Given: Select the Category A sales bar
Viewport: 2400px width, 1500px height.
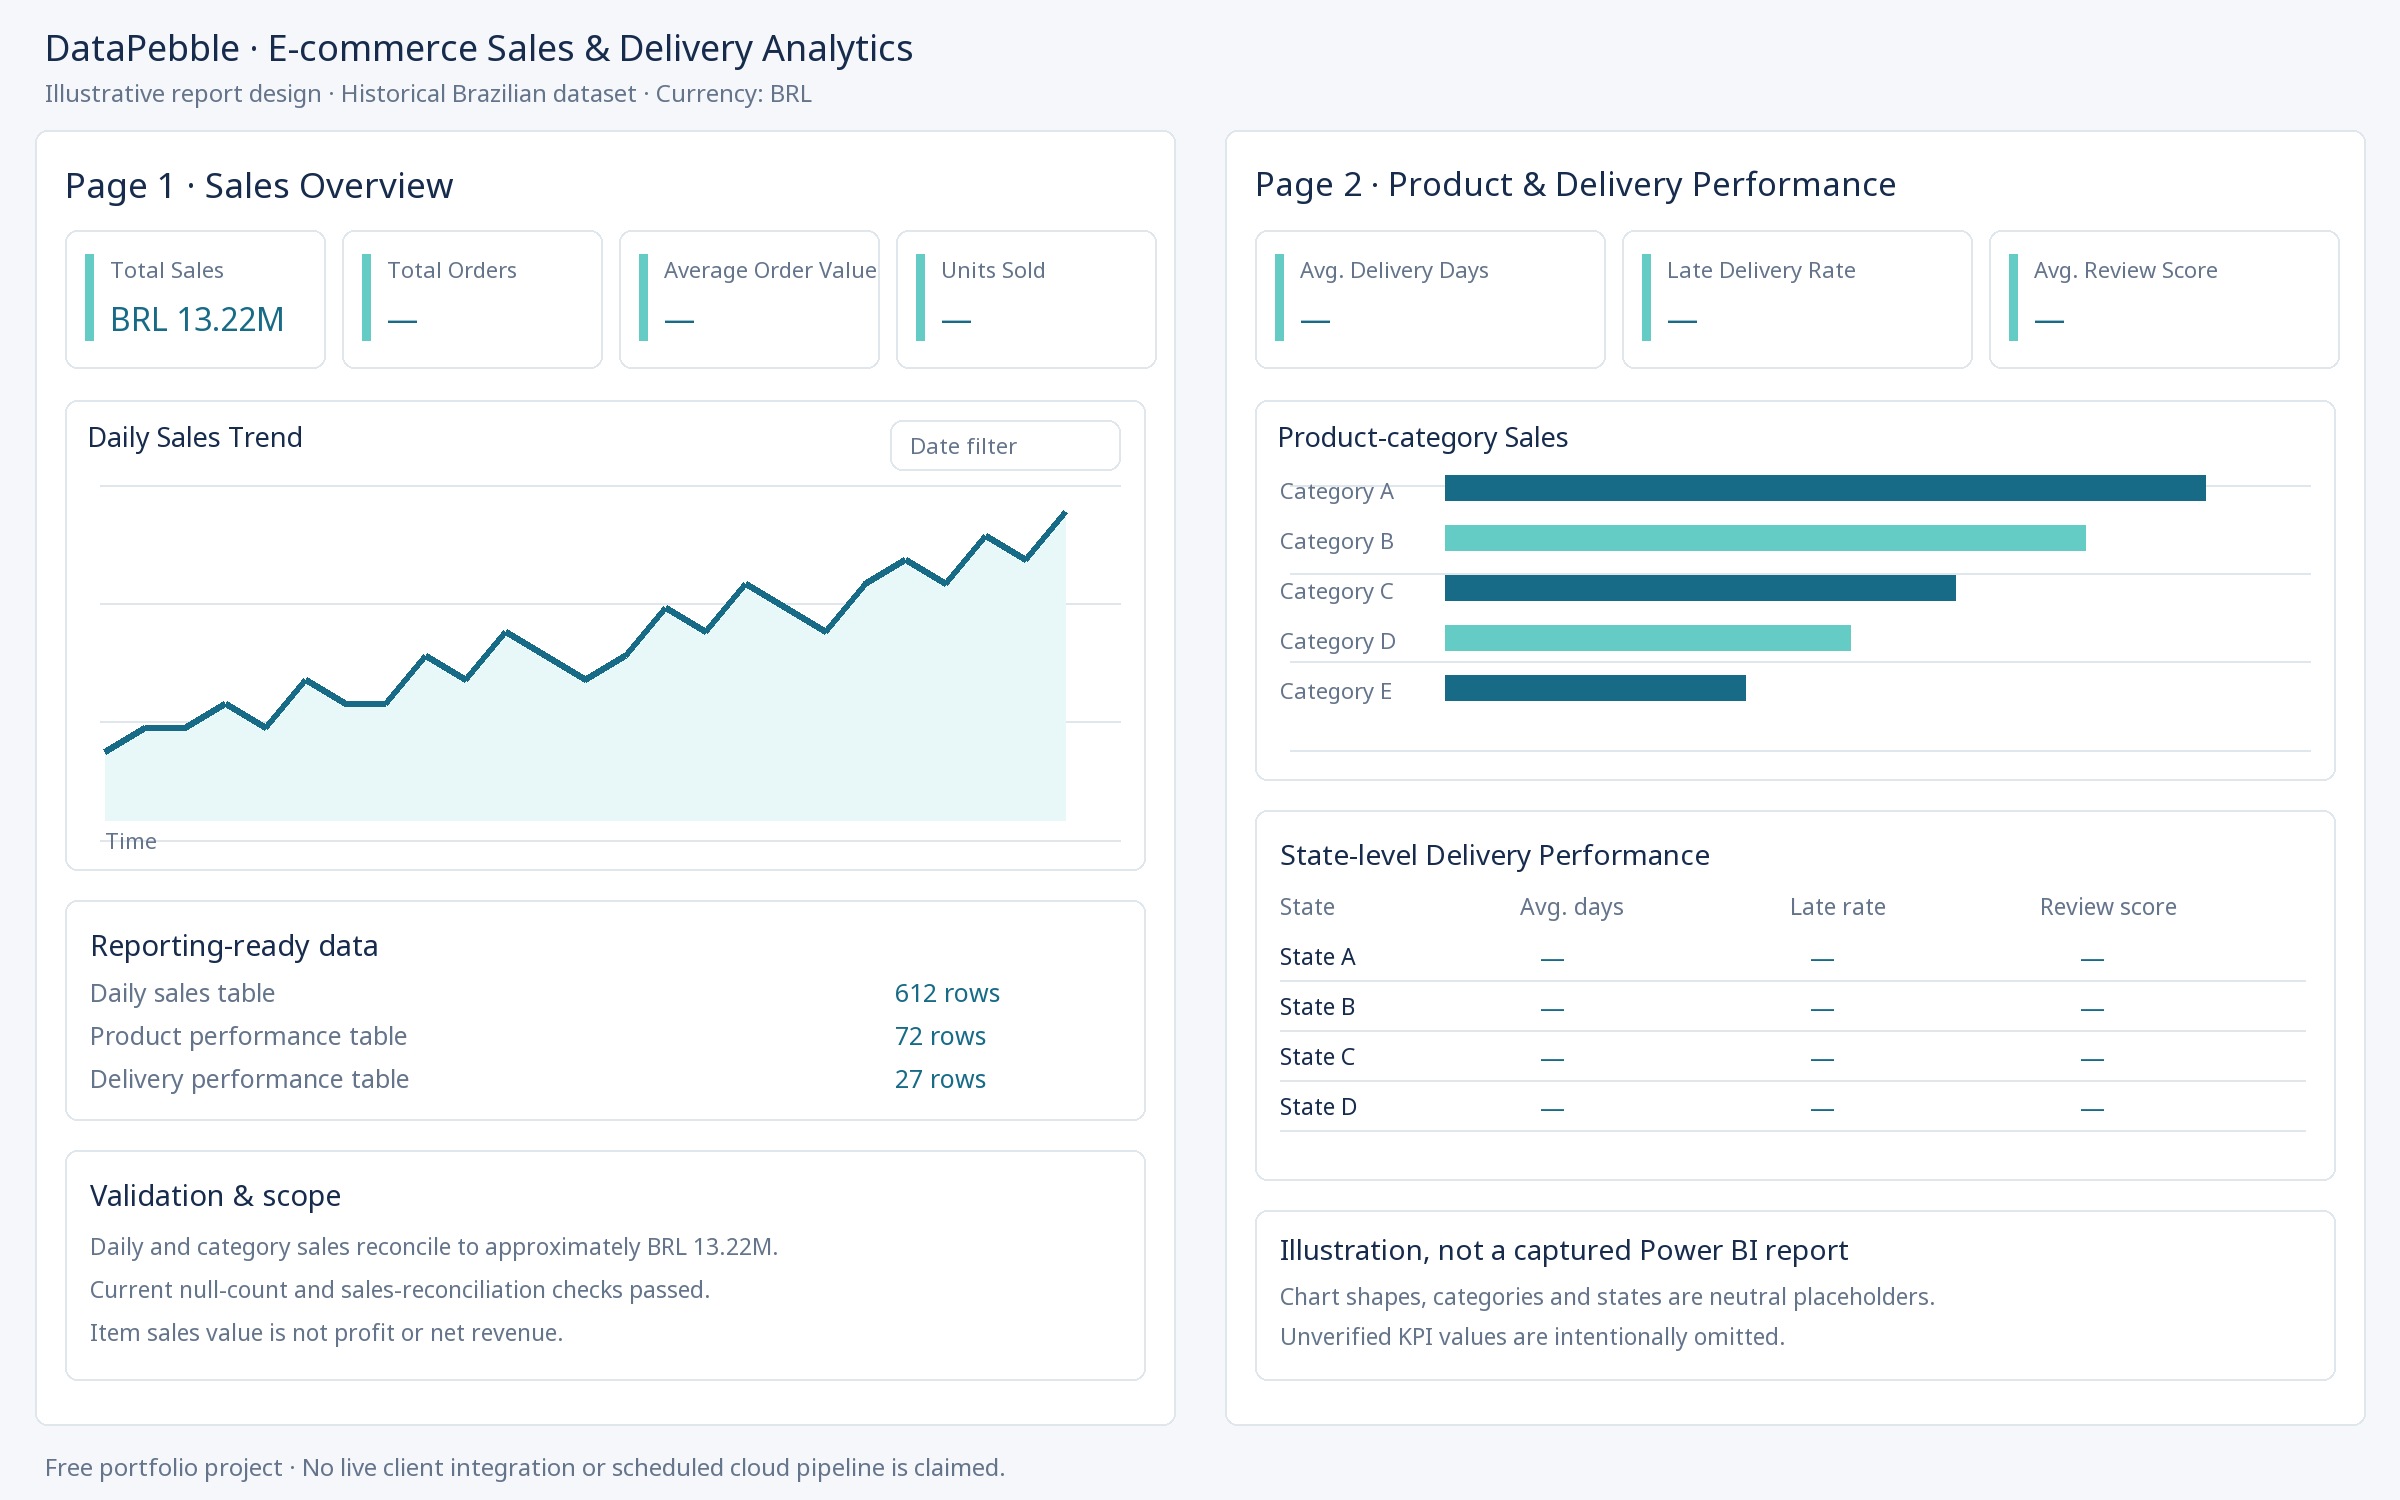Looking at the screenshot, I should point(1825,488).
